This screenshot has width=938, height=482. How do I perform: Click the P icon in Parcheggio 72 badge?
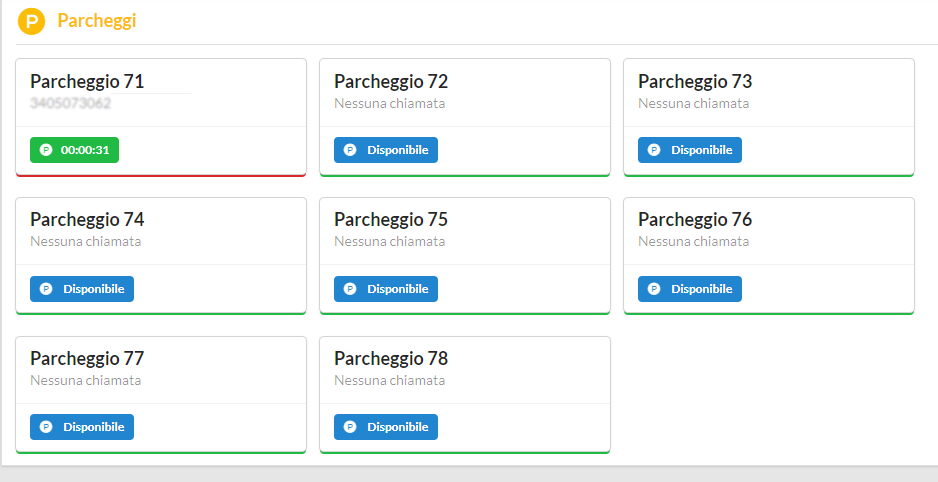pyautogui.click(x=350, y=150)
